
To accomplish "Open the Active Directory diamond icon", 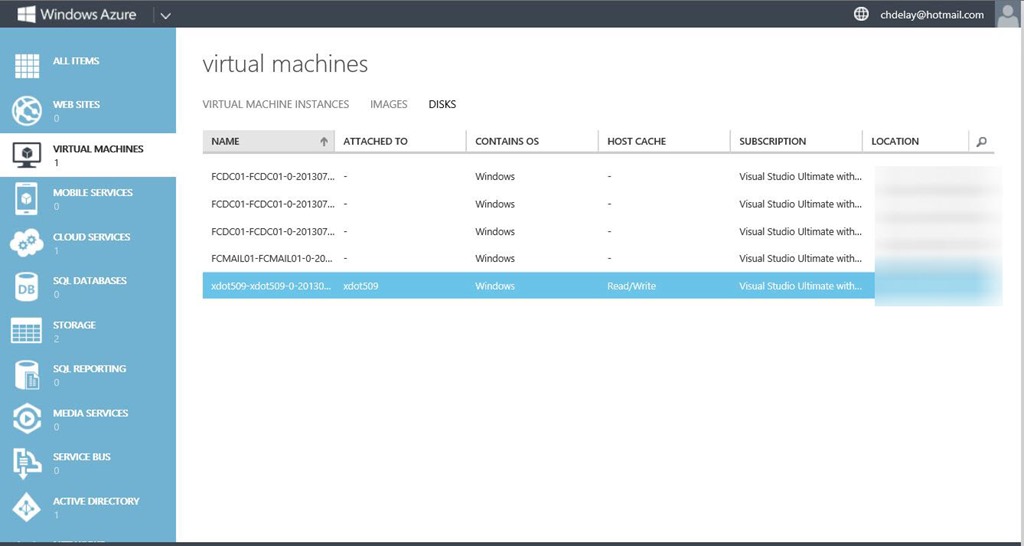I will click(x=27, y=507).
